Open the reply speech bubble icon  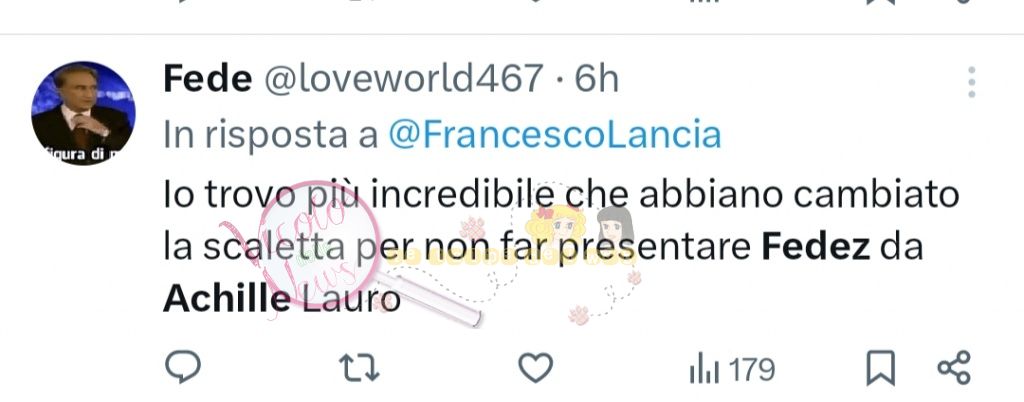pos(182,367)
